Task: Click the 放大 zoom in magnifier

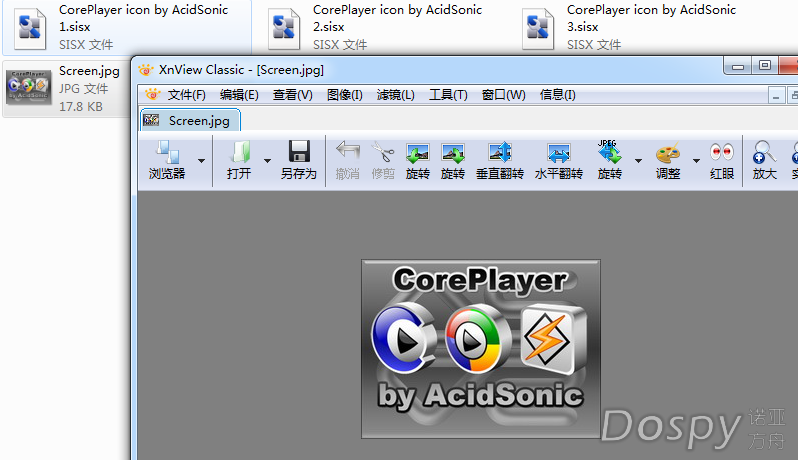Action: (764, 161)
